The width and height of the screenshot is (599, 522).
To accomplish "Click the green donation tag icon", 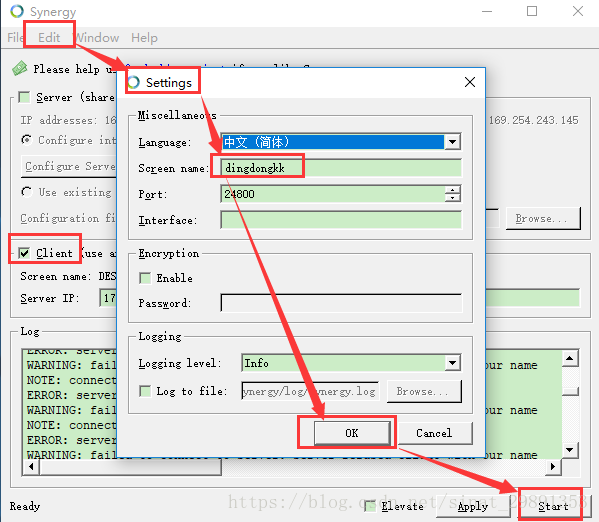I will 19,68.
